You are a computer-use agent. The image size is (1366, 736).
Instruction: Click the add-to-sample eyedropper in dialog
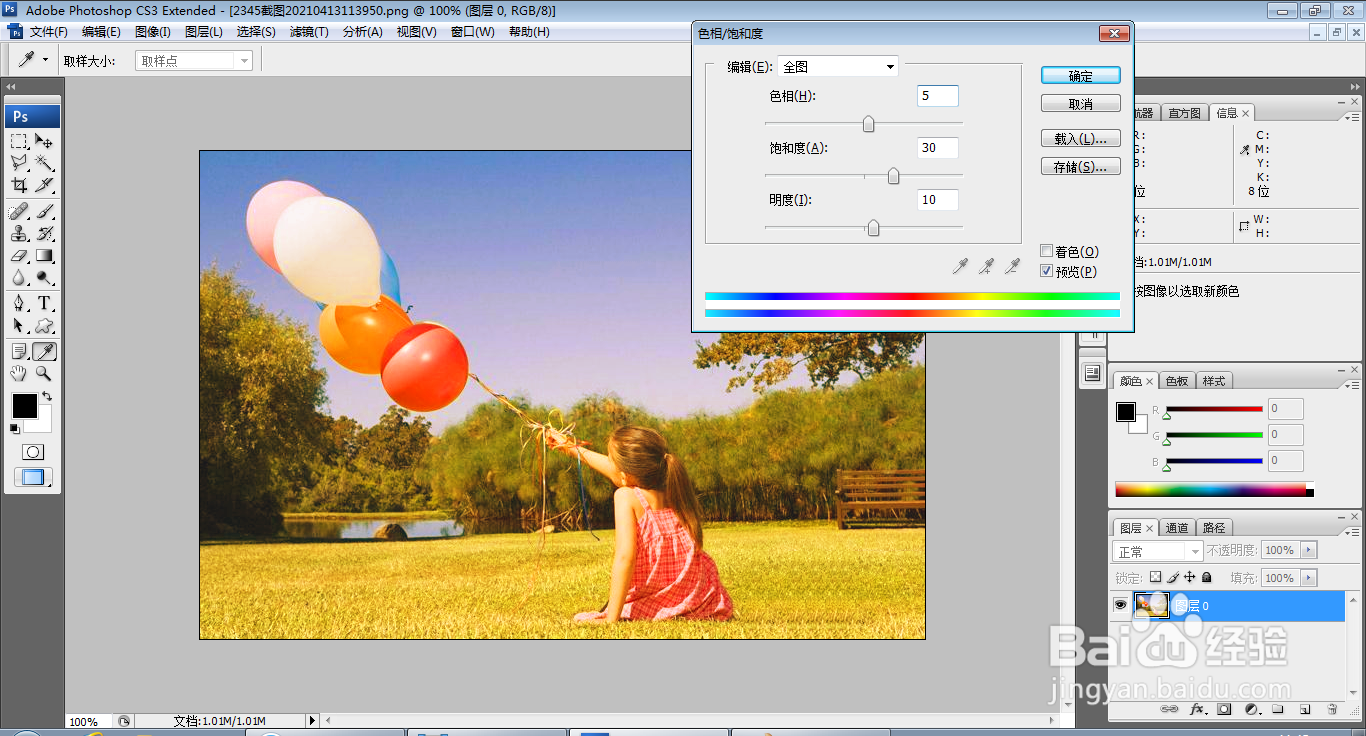[x=986, y=266]
